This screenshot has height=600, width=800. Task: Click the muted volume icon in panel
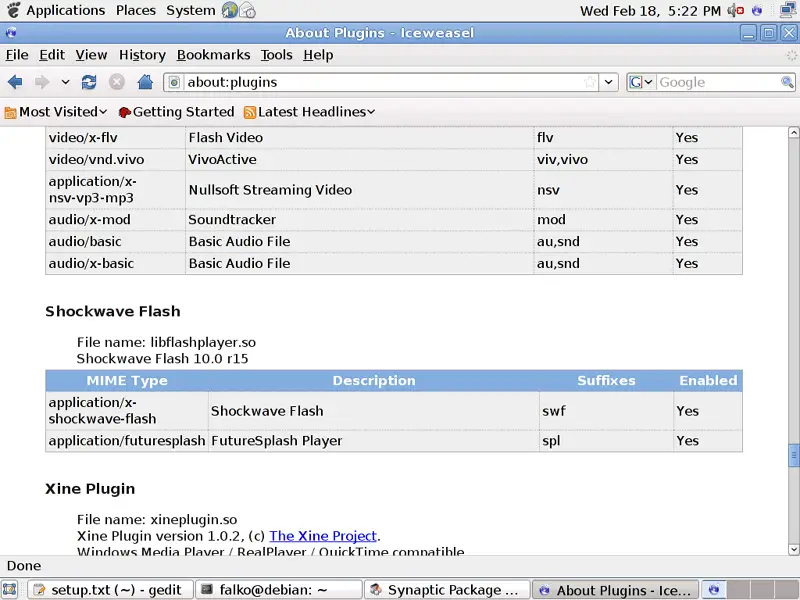(736, 10)
